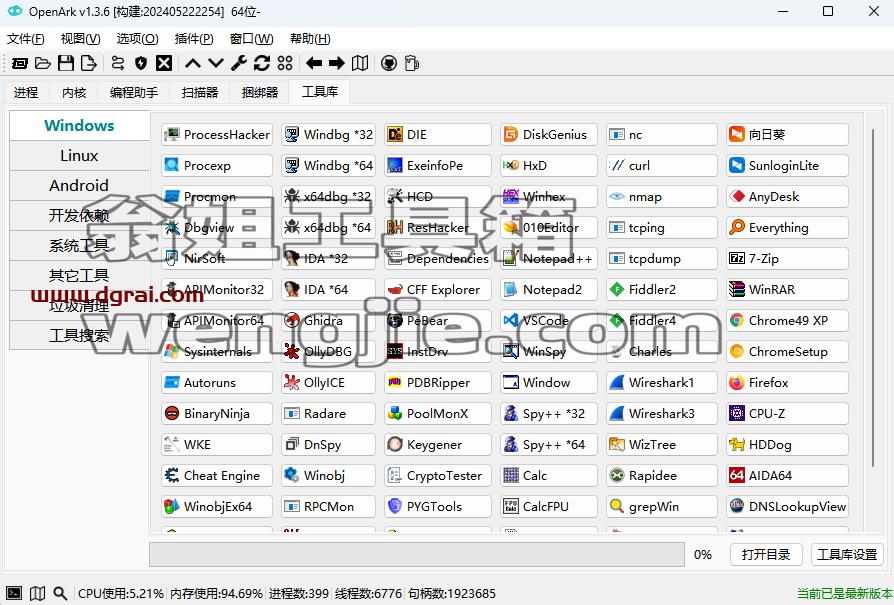Open WinRAR tool
The width and height of the screenshot is (894, 605).
click(x=787, y=290)
